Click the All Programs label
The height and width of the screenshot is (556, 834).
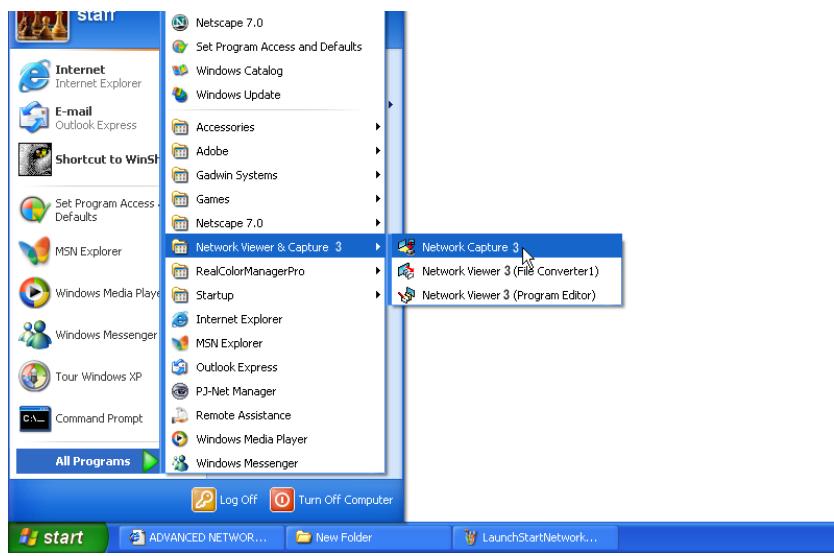pos(93,461)
